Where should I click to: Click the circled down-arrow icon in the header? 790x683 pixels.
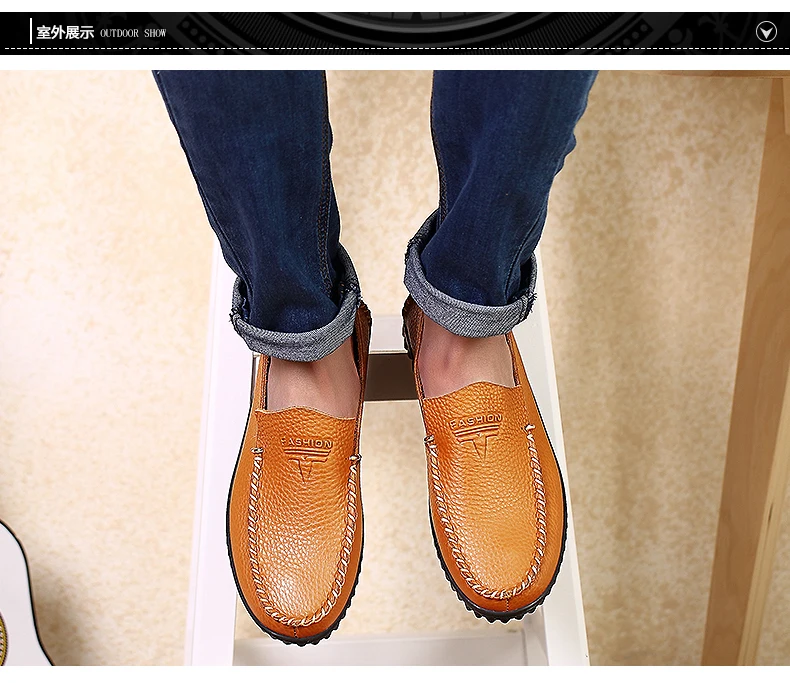[766, 32]
